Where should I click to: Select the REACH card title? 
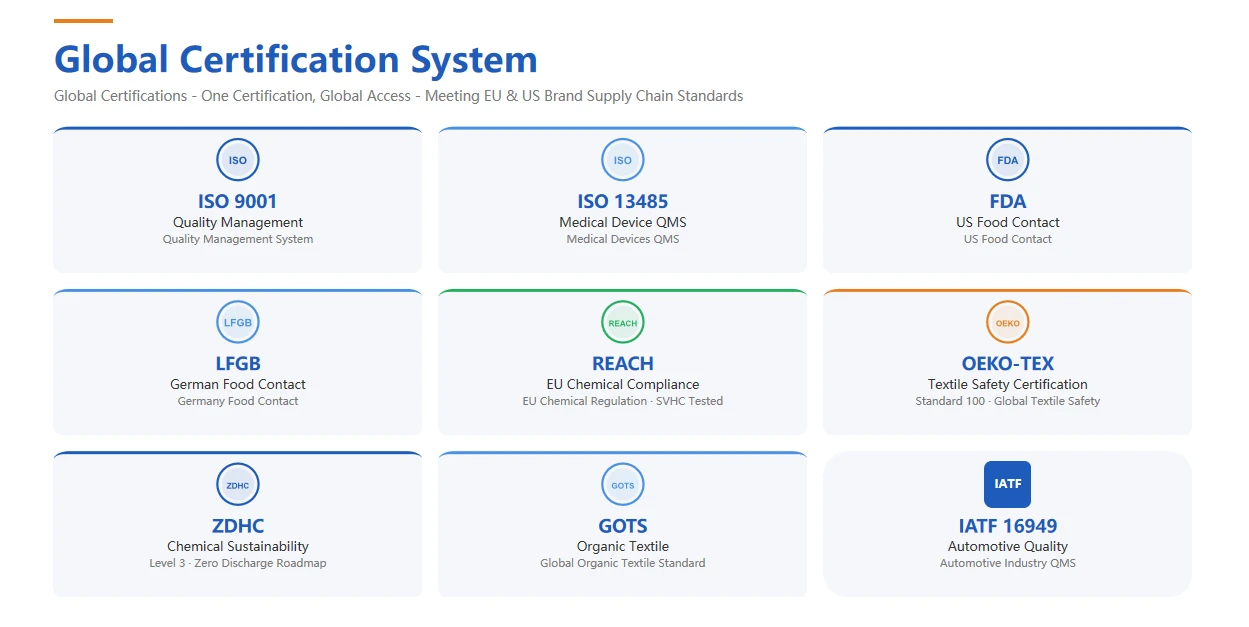pyautogui.click(x=623, y=363)
